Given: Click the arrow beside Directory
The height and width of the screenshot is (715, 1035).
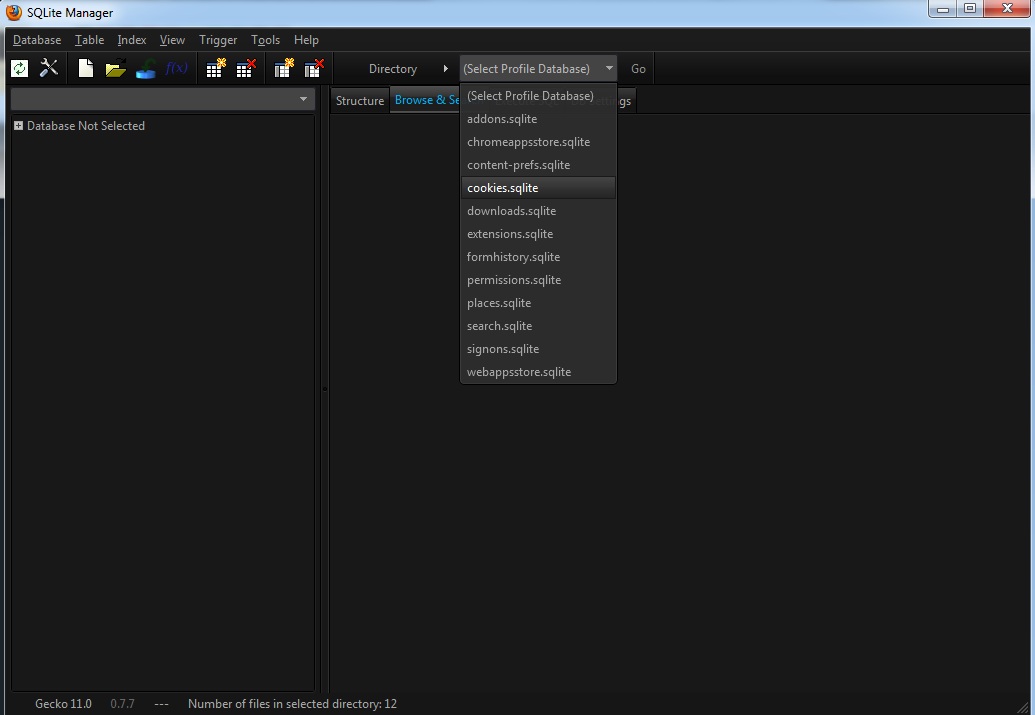Looking at the screenshot, I should click(x=446, y=69).
